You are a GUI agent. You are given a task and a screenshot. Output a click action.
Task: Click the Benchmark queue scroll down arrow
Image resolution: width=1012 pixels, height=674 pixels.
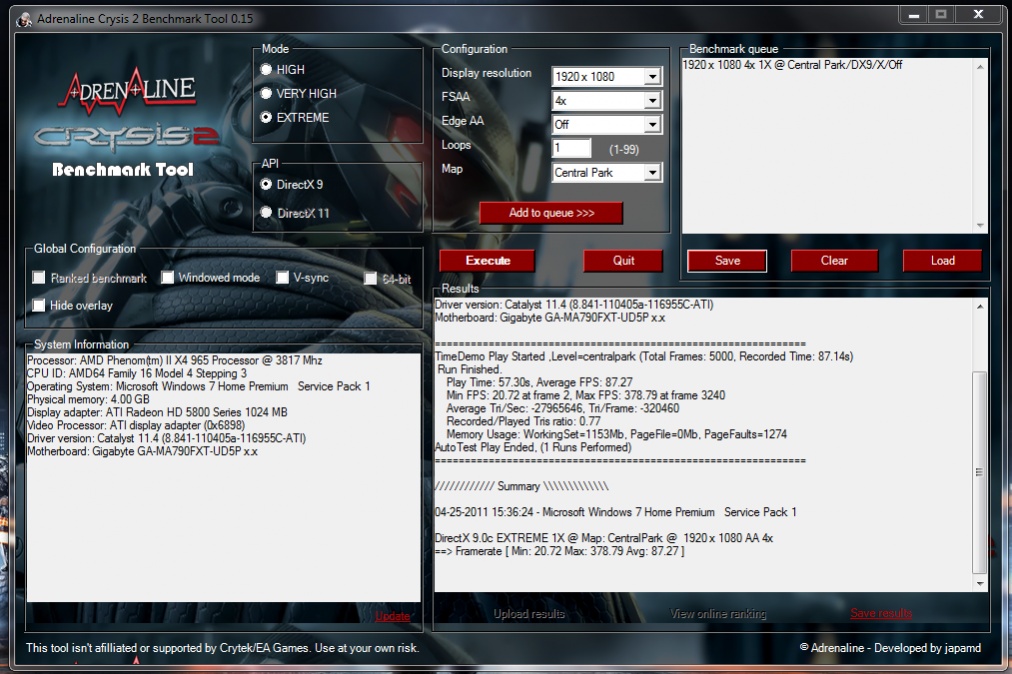[980, 225]
